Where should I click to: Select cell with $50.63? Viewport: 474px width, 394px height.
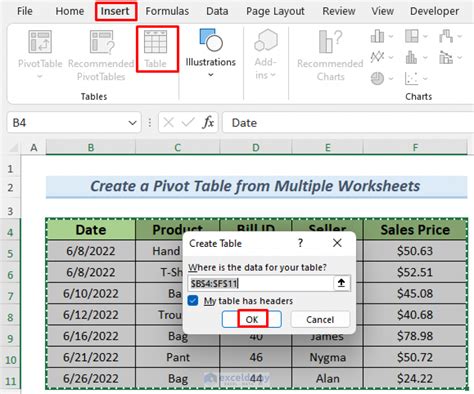tap(415, 251)
